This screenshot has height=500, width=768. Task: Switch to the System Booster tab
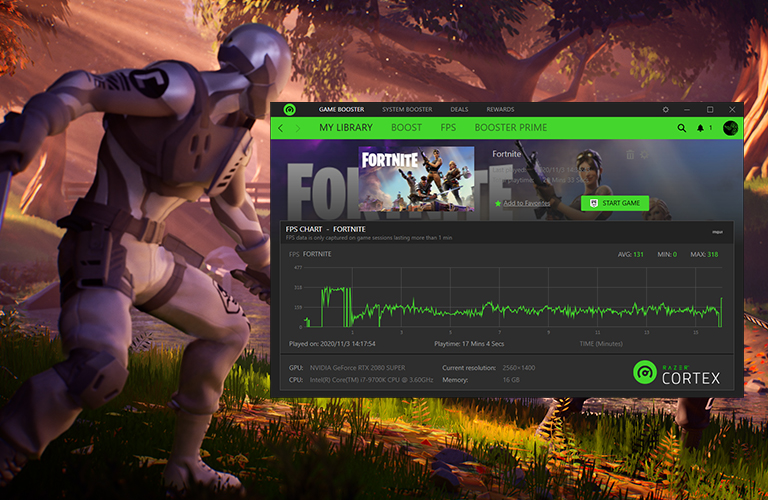coord(407,110)
